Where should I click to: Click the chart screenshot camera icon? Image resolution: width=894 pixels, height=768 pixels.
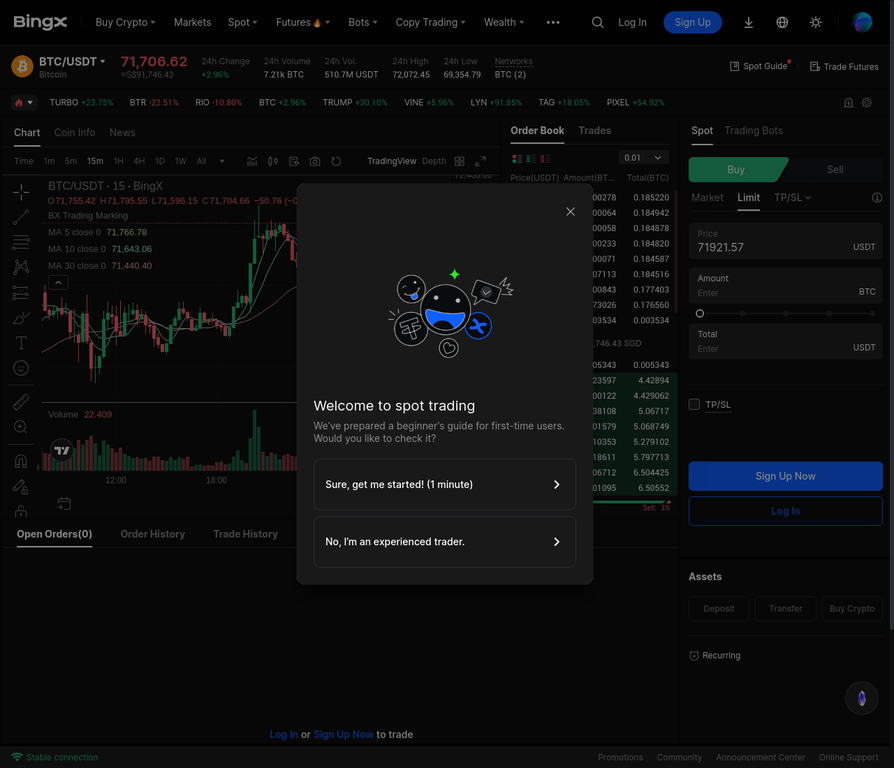315,161
